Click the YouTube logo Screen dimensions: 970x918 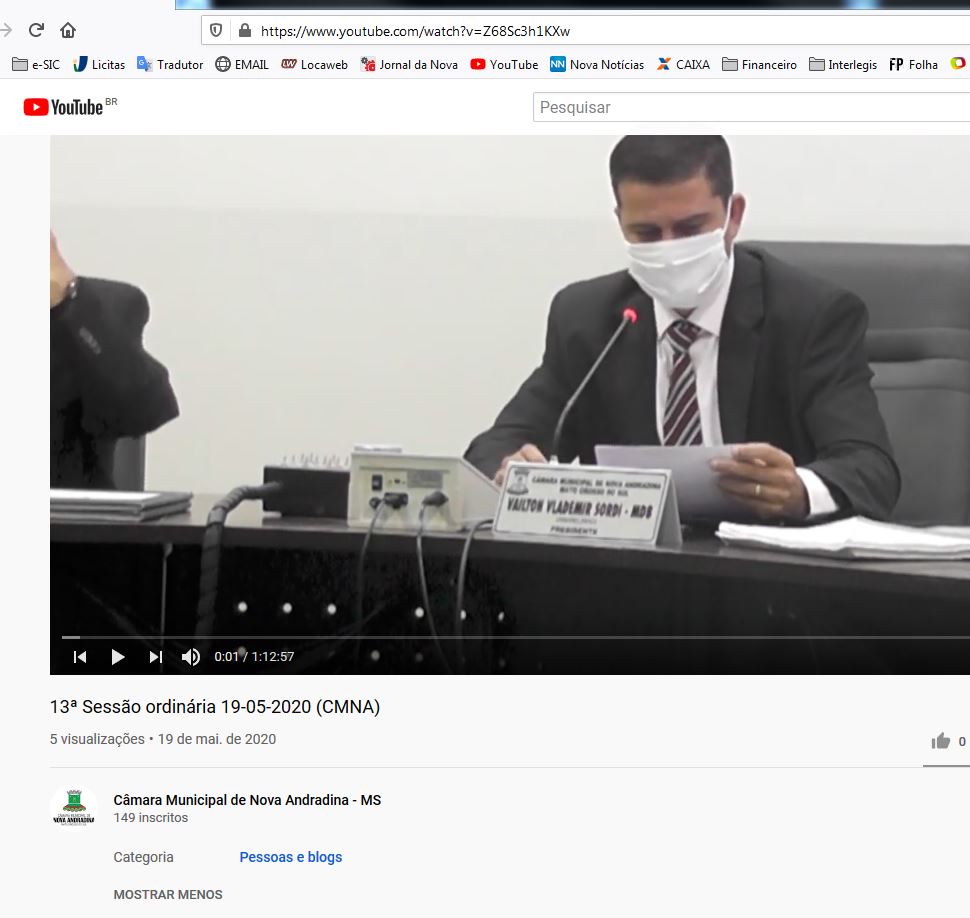click(64, 107)
